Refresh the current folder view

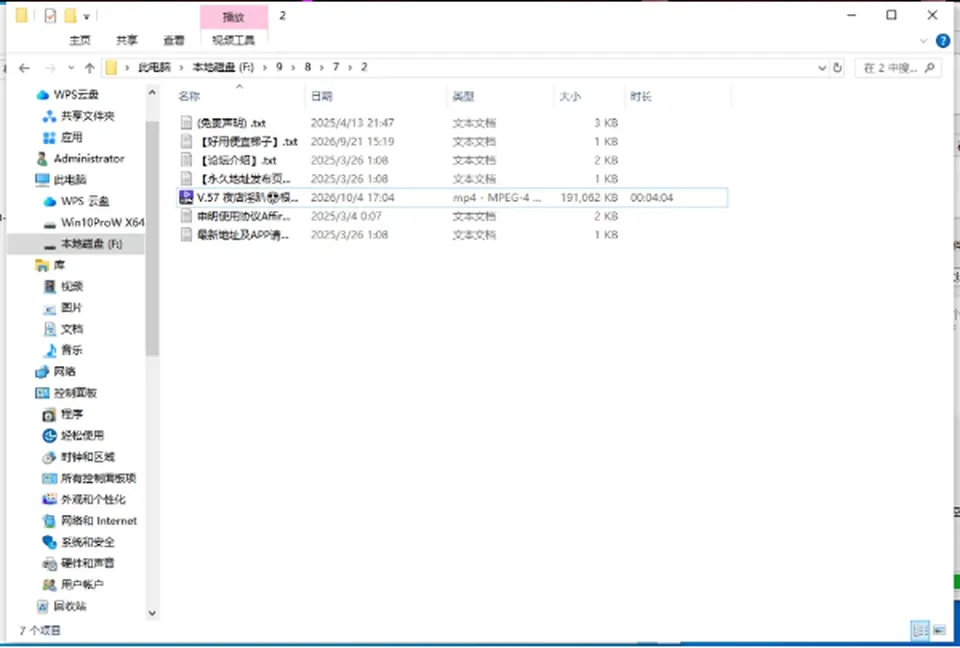coord(838,68)
